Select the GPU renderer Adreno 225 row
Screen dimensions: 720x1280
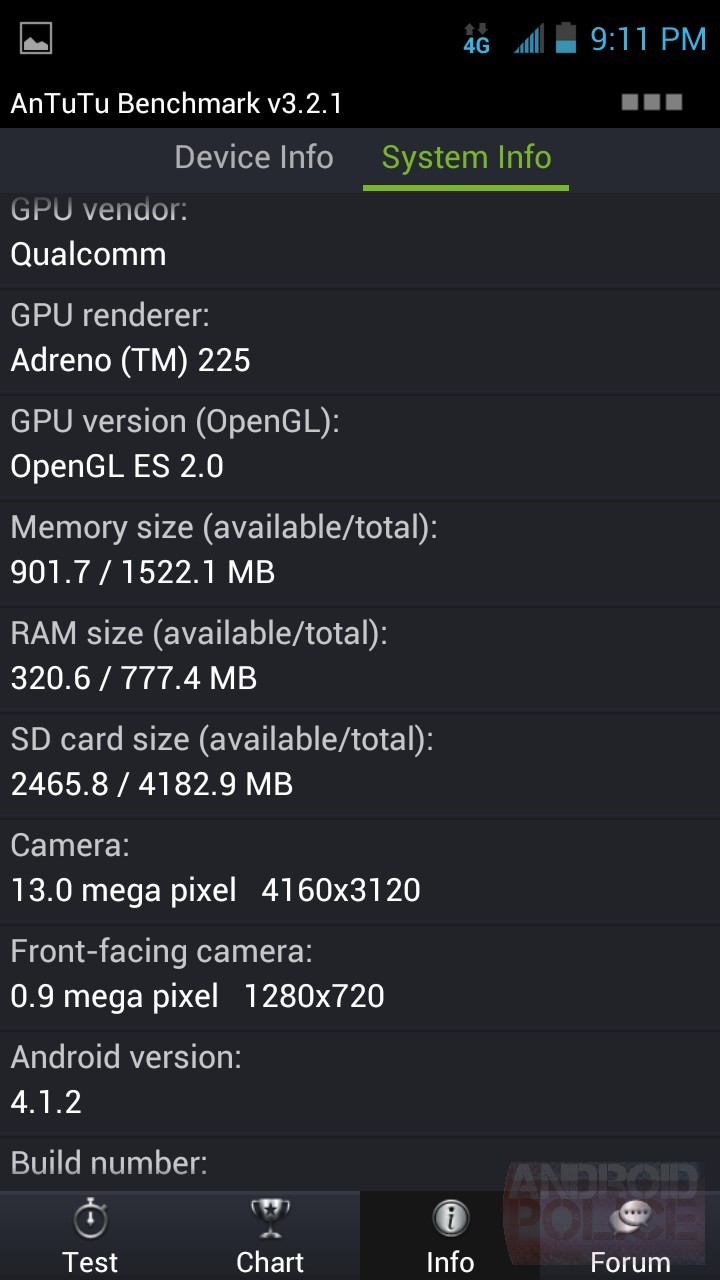tap(360, 342)
